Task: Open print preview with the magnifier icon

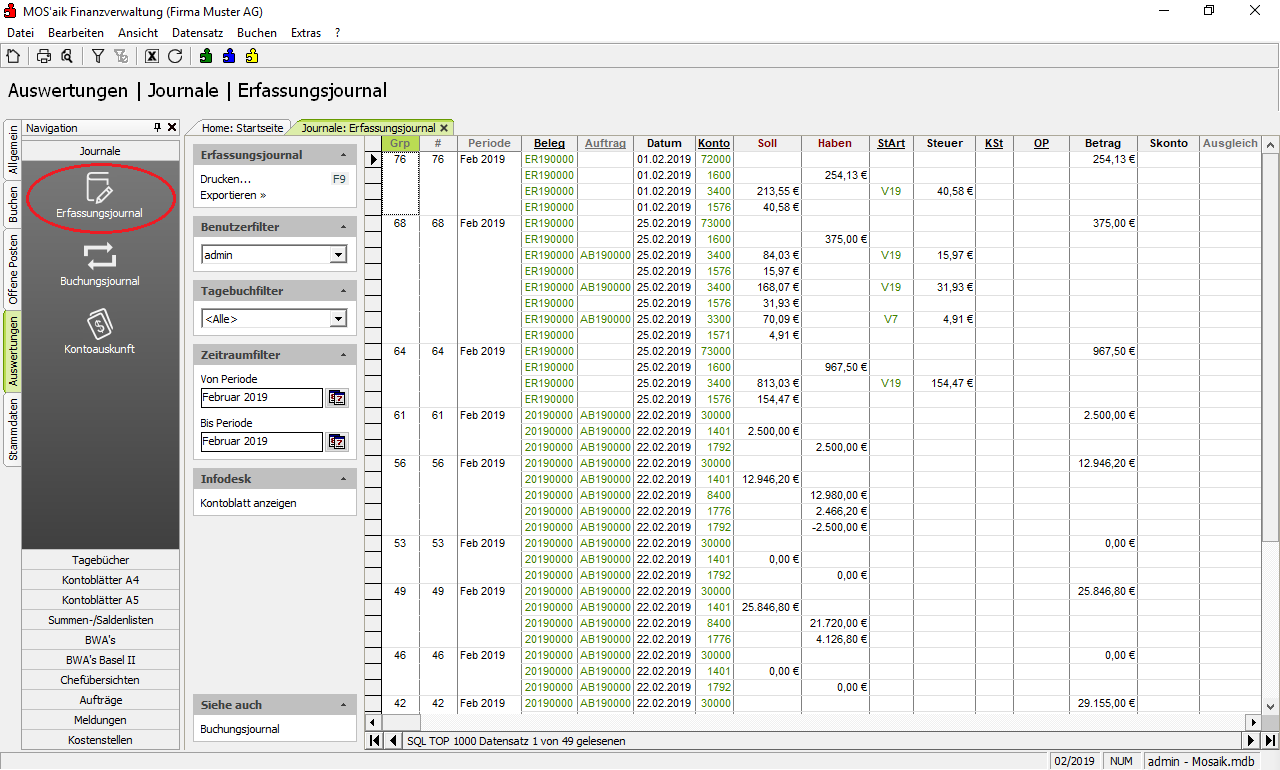Action: [x=66, y=56]
